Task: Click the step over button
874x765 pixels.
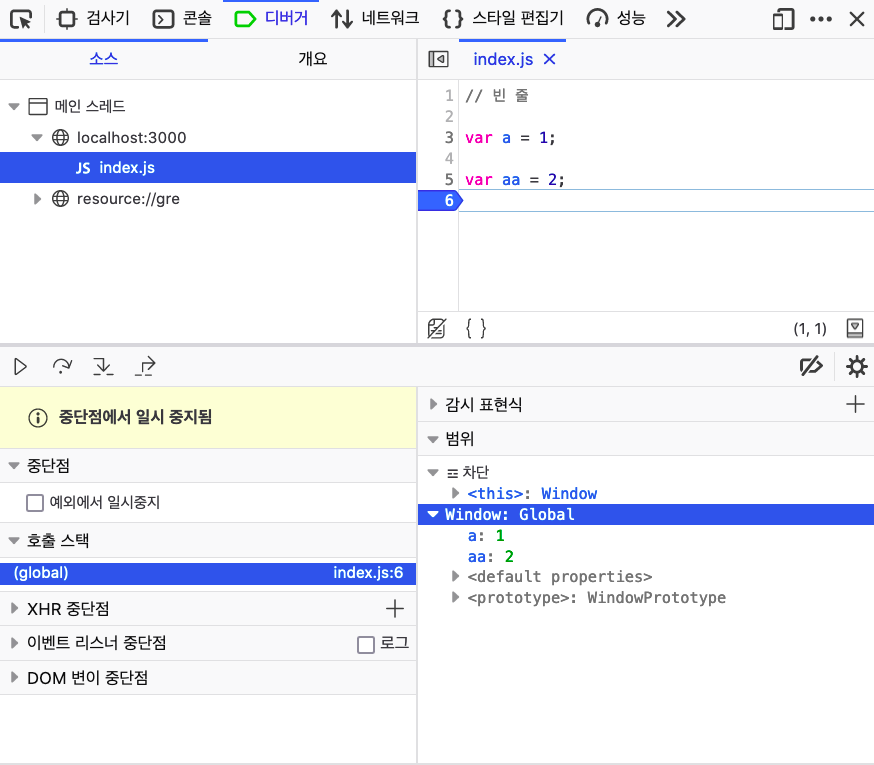Action: coord(62,366)
